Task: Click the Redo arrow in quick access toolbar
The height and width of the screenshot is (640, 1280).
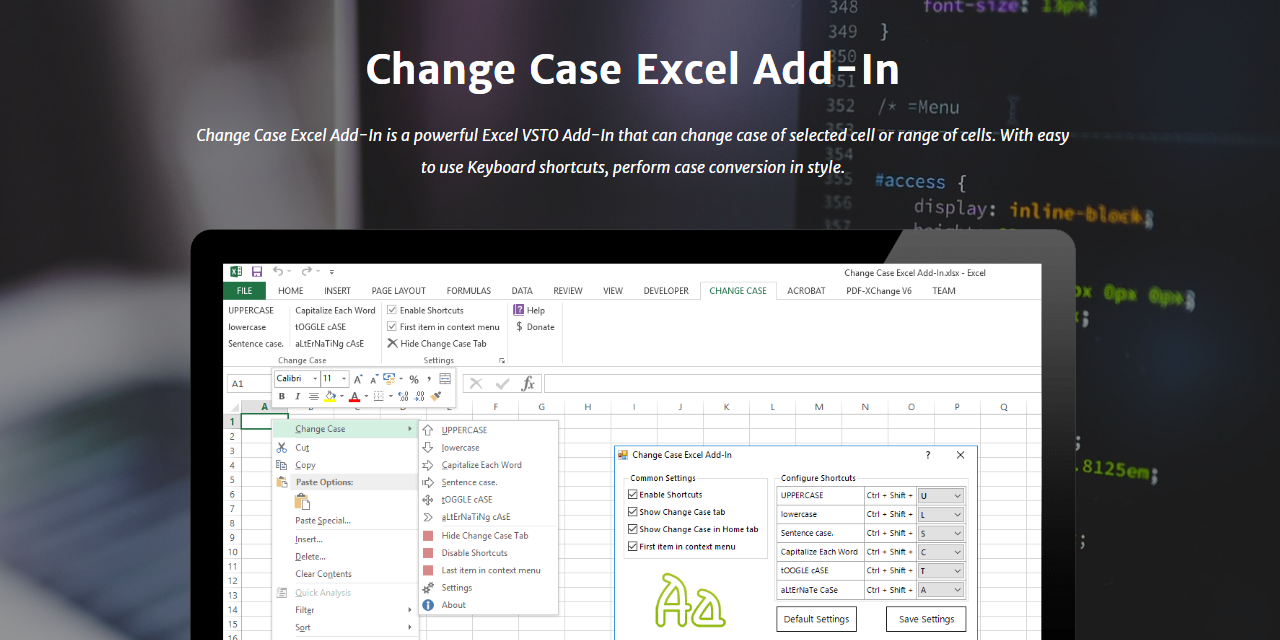Action: [x=306, y=271]
